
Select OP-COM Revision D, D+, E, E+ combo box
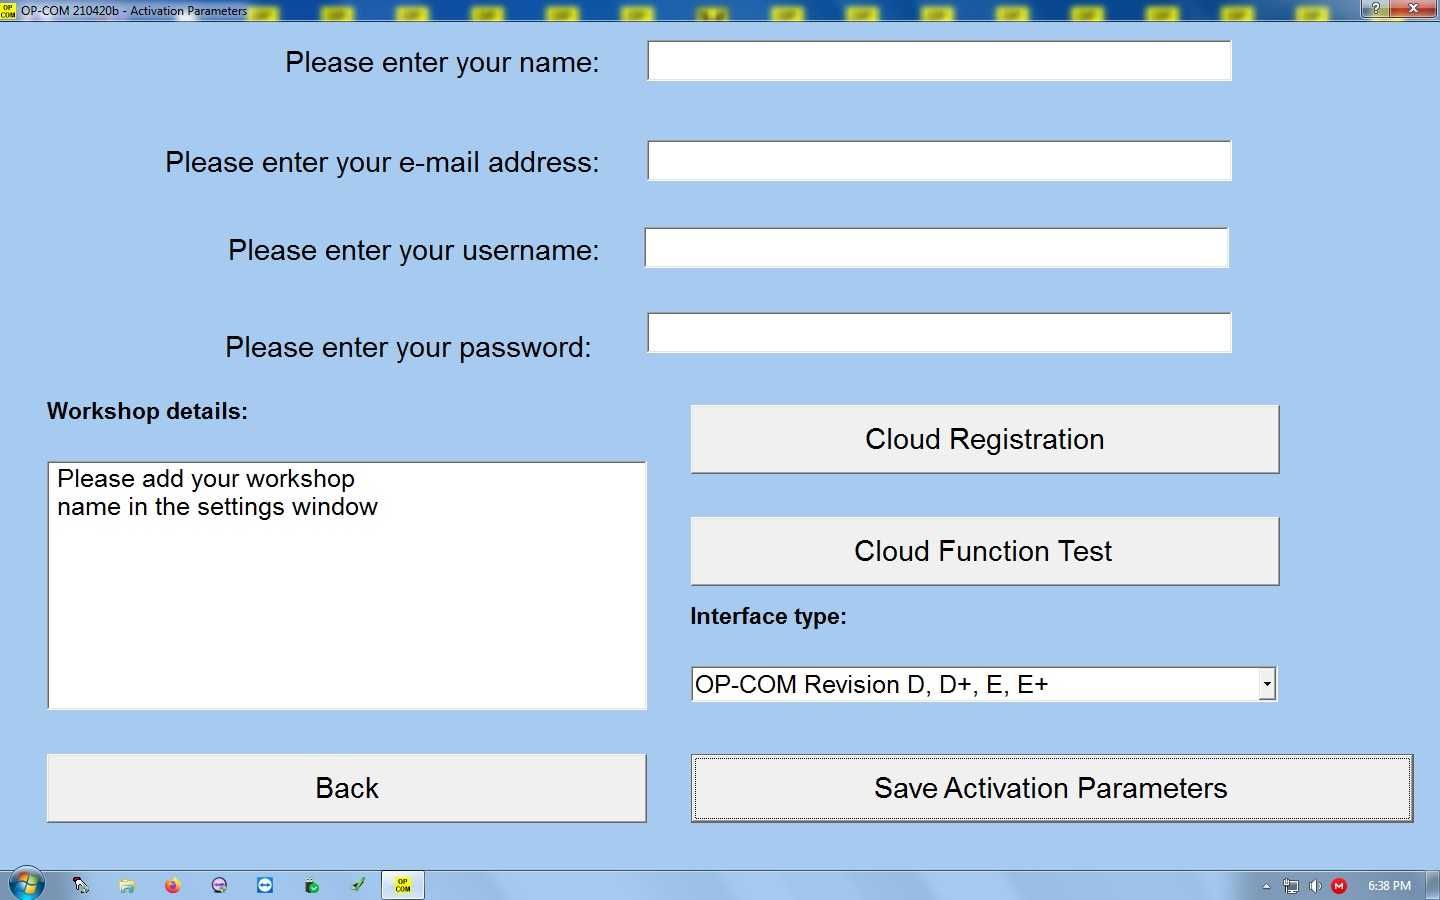click(984, 684)
